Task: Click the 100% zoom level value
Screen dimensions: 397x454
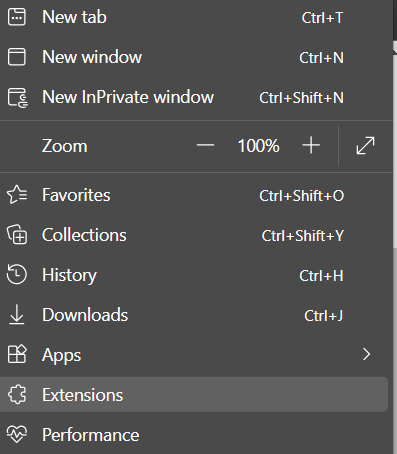Action: [258, 146]
